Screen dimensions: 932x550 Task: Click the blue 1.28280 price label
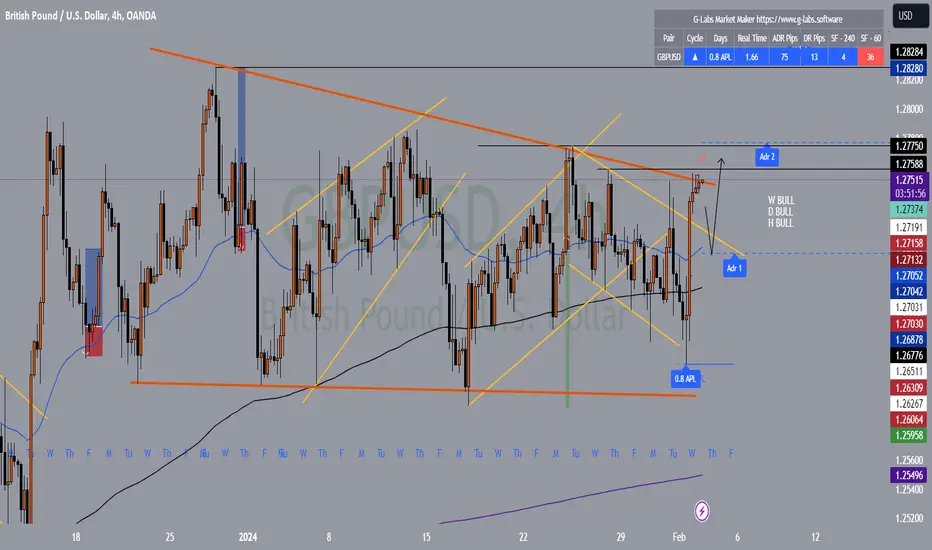coord(908,68)
